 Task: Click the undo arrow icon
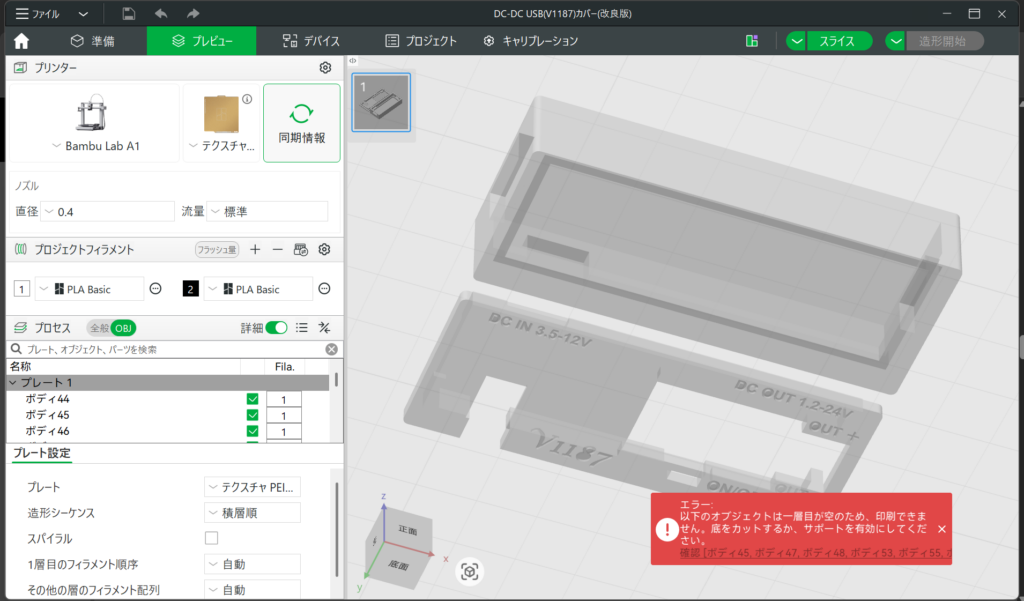pyautogui.click(x=161, y=14)
